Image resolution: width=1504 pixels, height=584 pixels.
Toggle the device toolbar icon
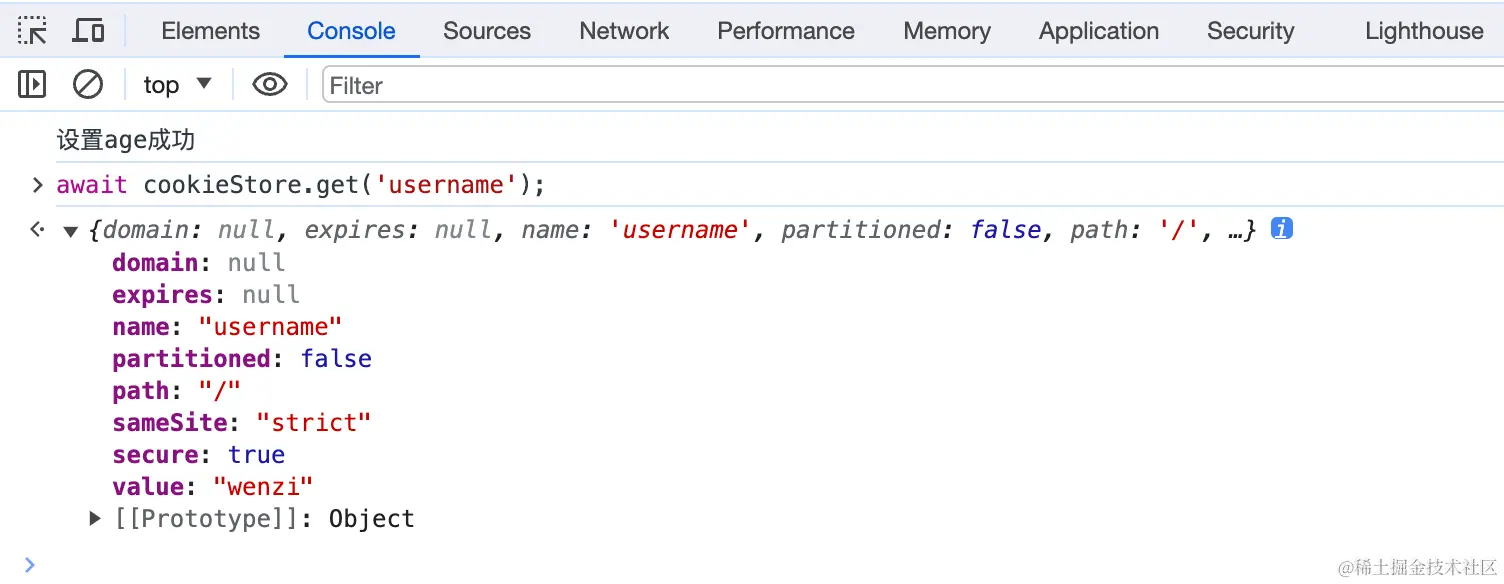(88, 31)
